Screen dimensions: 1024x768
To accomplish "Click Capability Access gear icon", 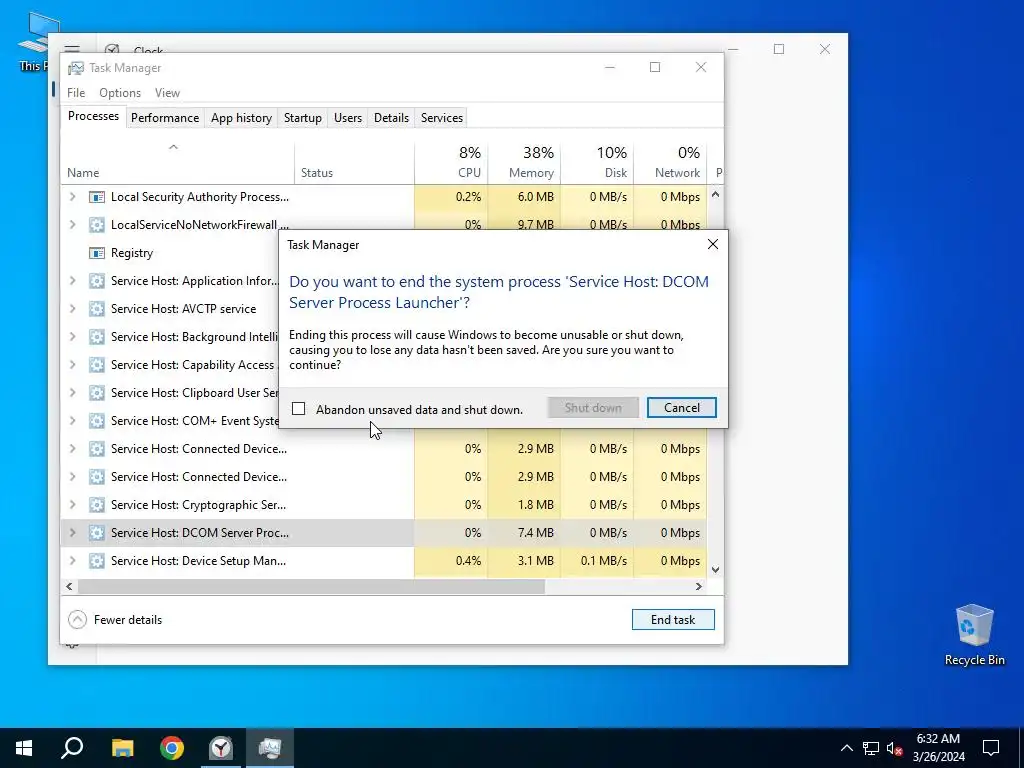I will [x=97, y=365].
